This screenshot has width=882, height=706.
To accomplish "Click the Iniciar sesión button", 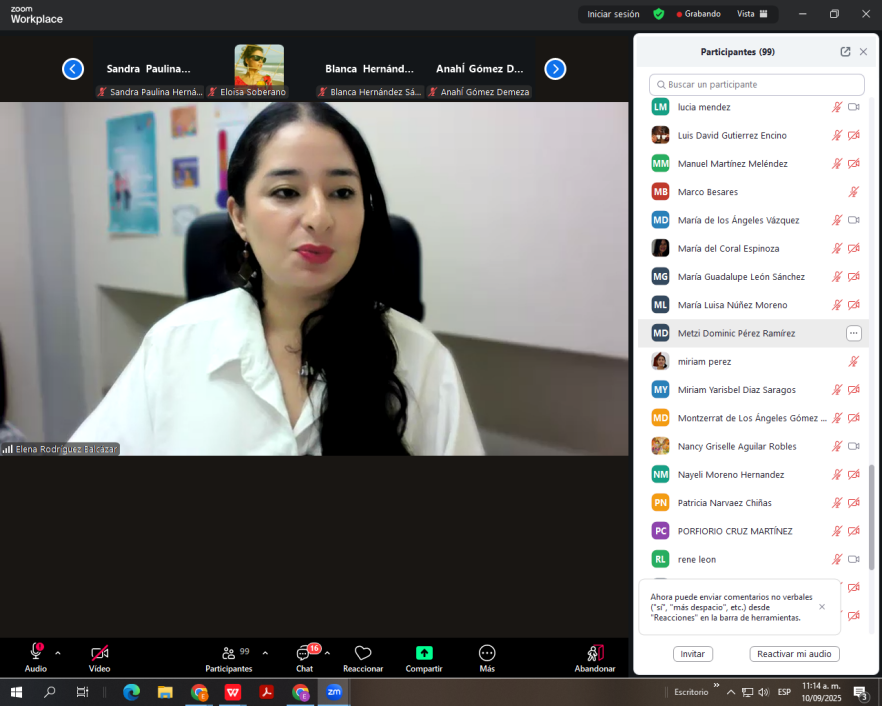I will tap(612, 14).
